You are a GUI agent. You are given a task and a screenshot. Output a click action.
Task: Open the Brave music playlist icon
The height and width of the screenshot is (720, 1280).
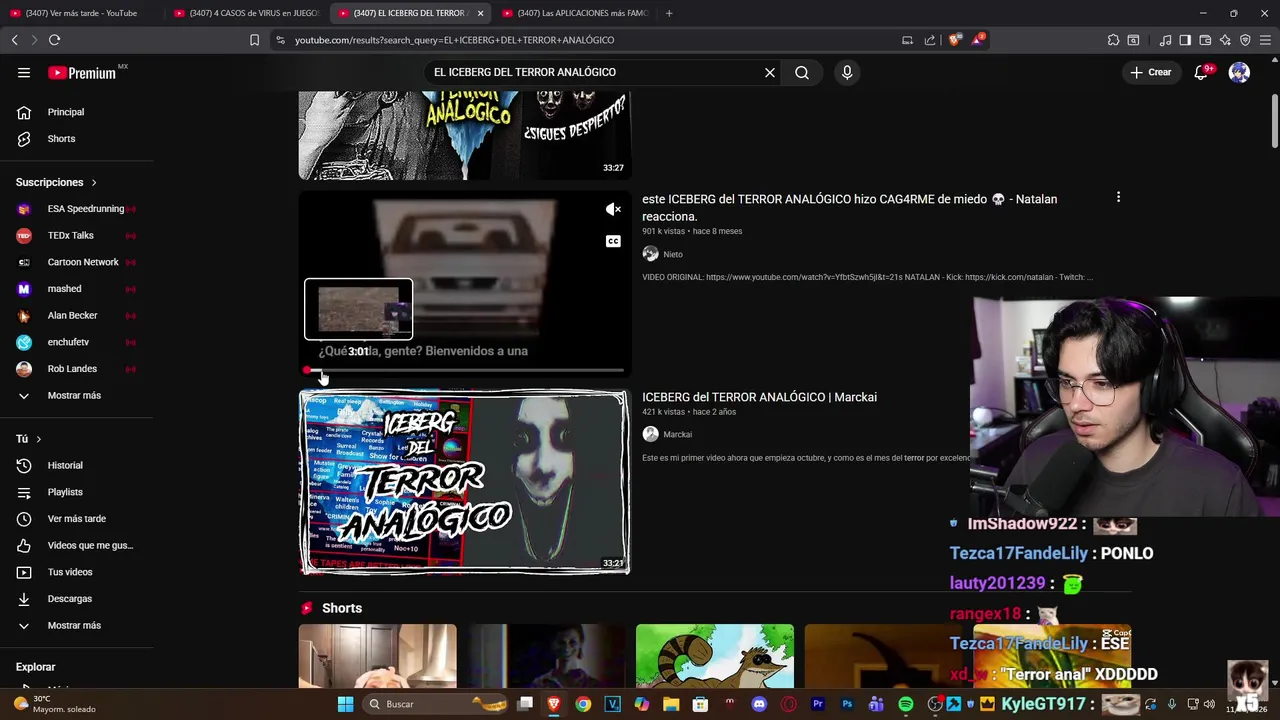(1165, 40)
